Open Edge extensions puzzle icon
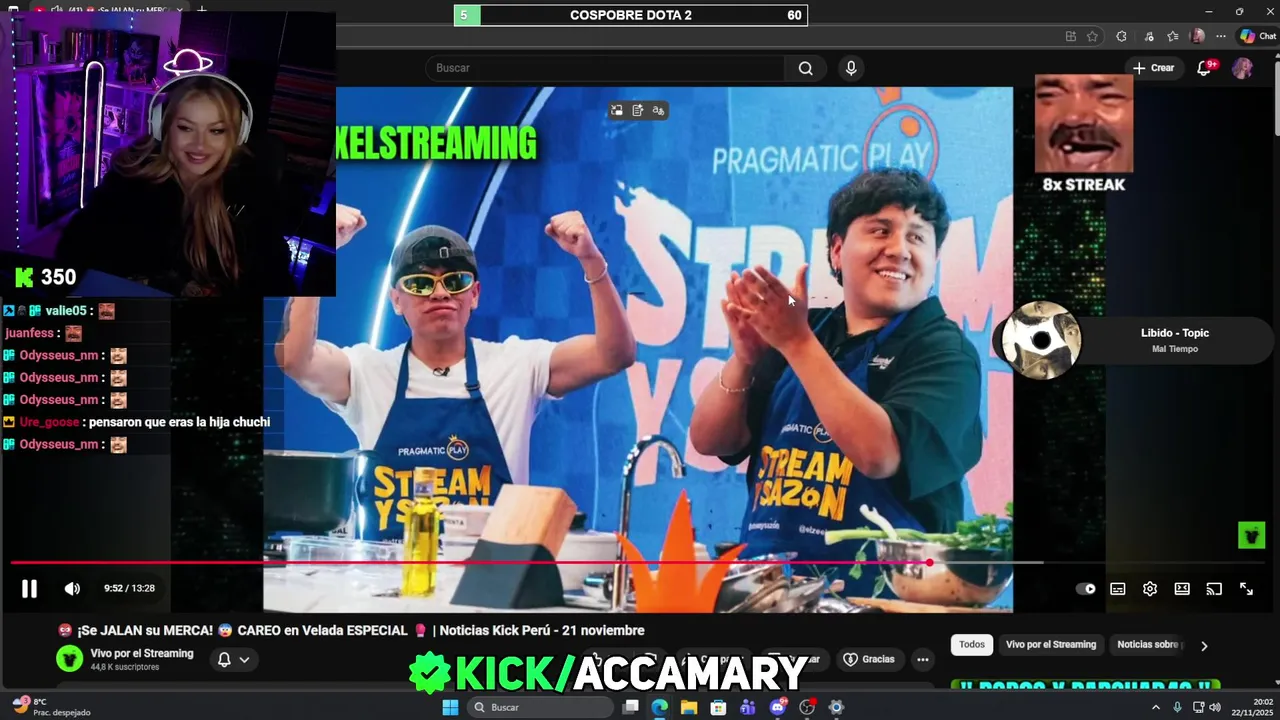 coord(1121,36)
